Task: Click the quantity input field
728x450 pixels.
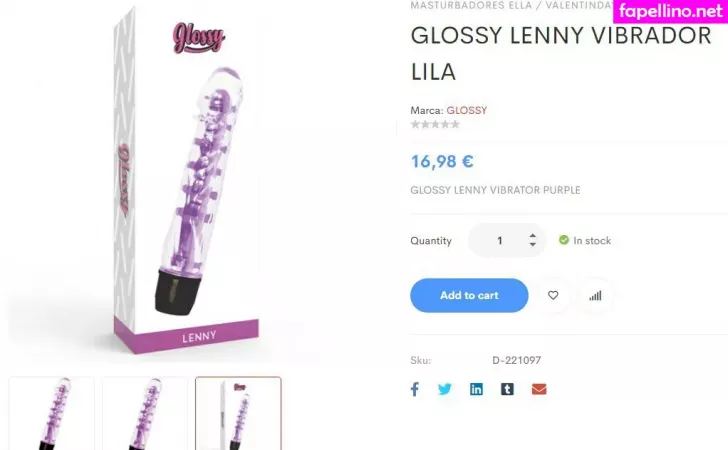Action: 500,241
